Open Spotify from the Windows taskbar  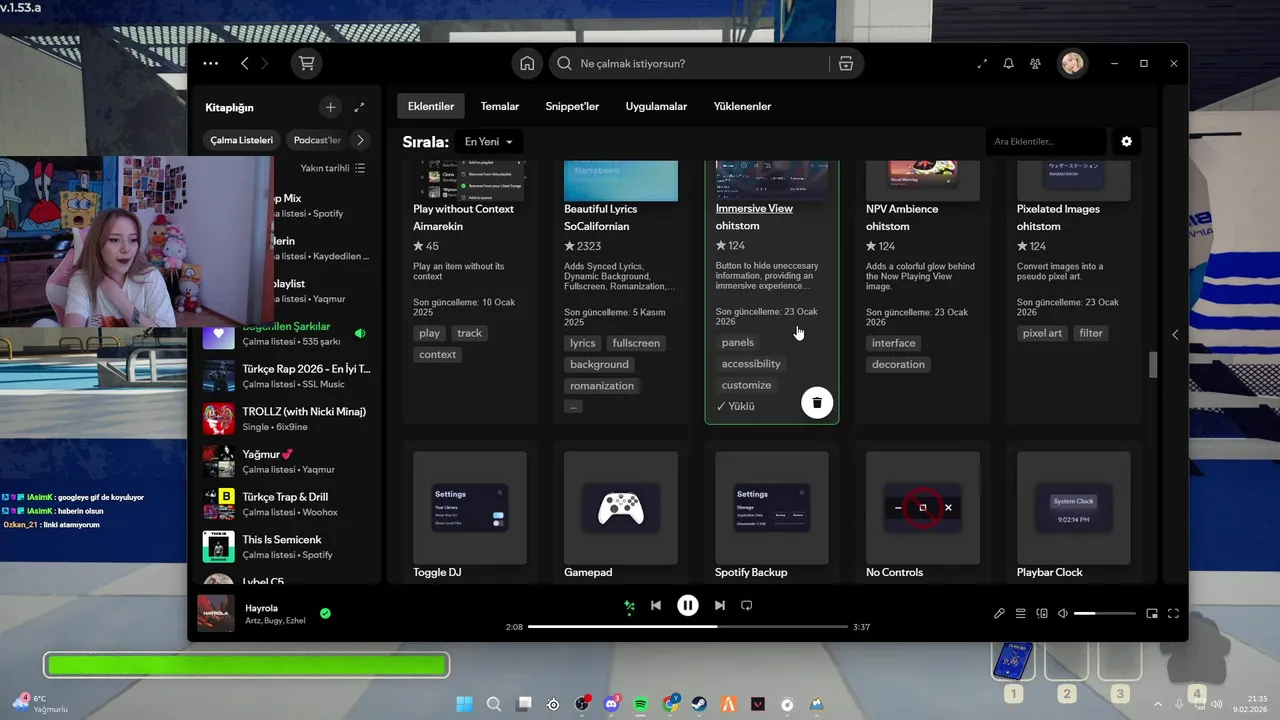641,704
